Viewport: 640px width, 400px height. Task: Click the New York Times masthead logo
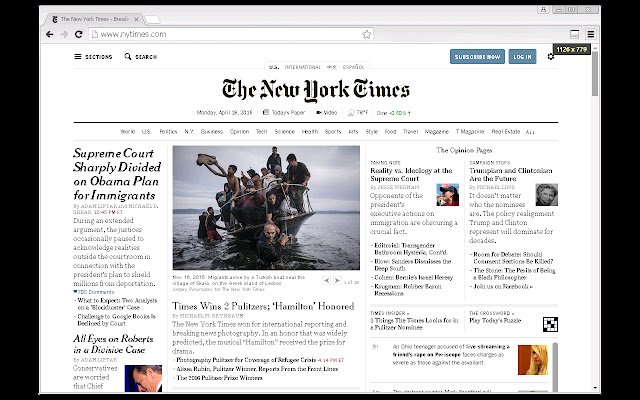coord(316,90)
